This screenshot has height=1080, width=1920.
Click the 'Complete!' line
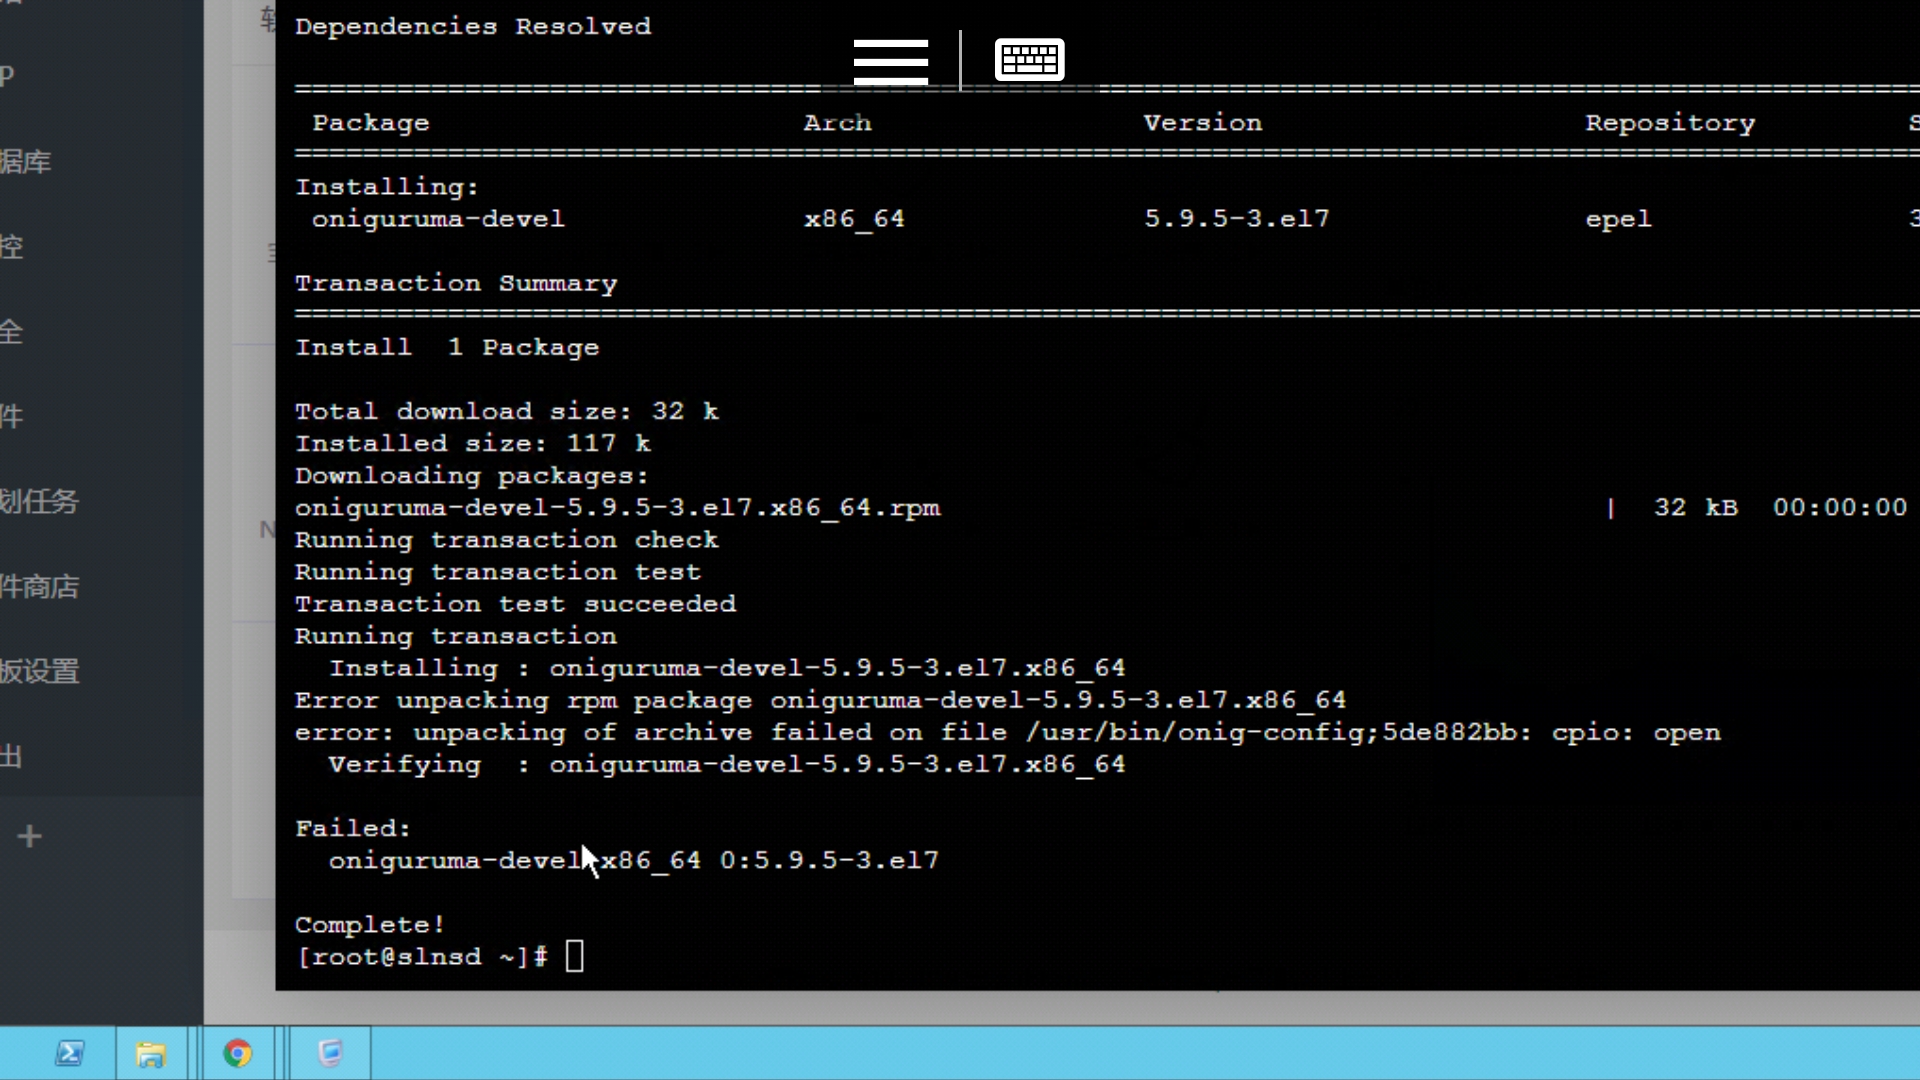[370, 925]
